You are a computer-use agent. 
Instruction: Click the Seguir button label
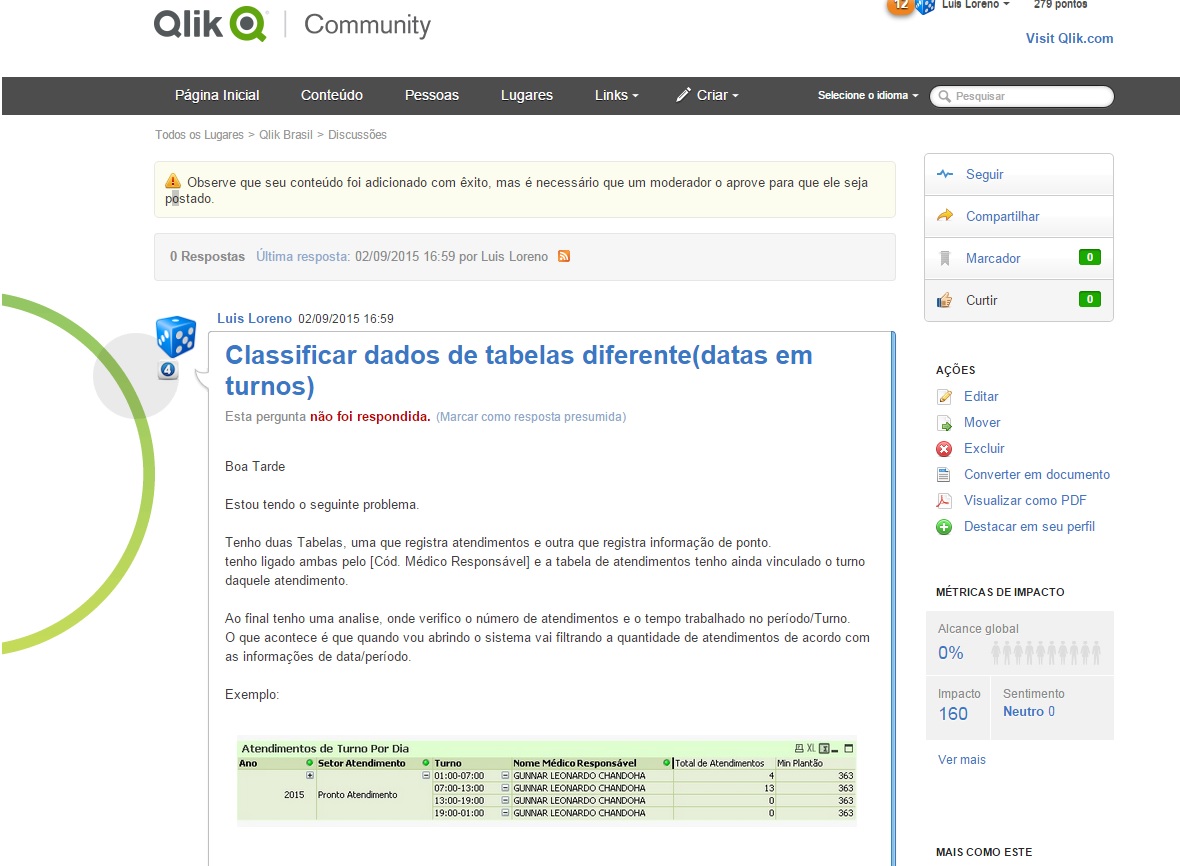(x=984, y=174)
